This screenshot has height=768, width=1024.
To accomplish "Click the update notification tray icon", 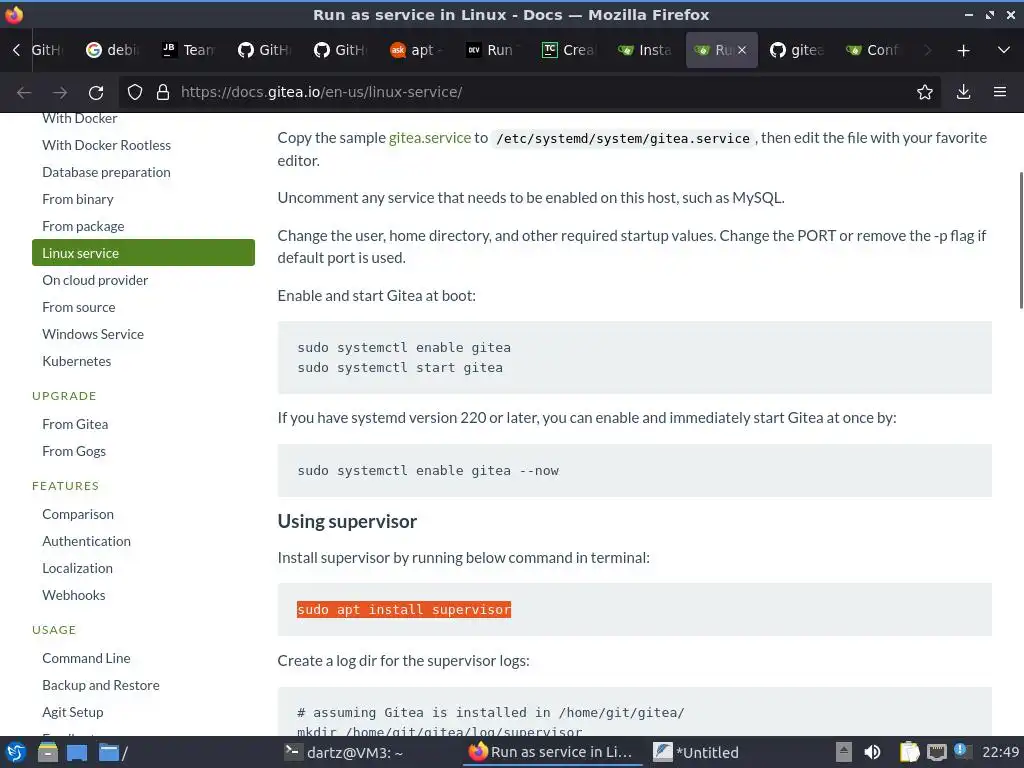I will (961, 750).
